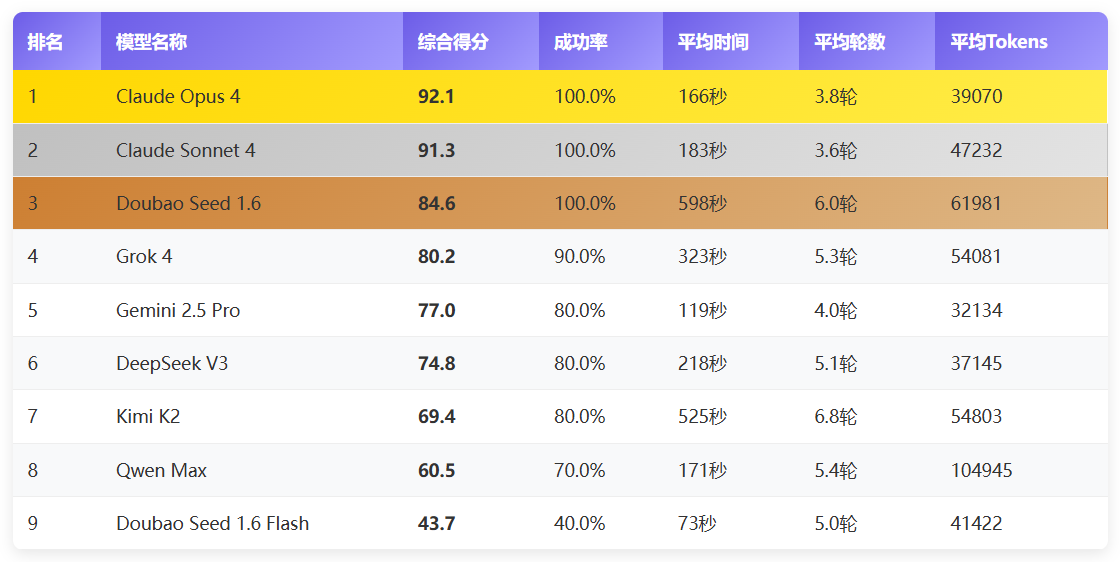Select the Claude Sonnet 4 model name

pyautogui.click(x=186, y=150)
